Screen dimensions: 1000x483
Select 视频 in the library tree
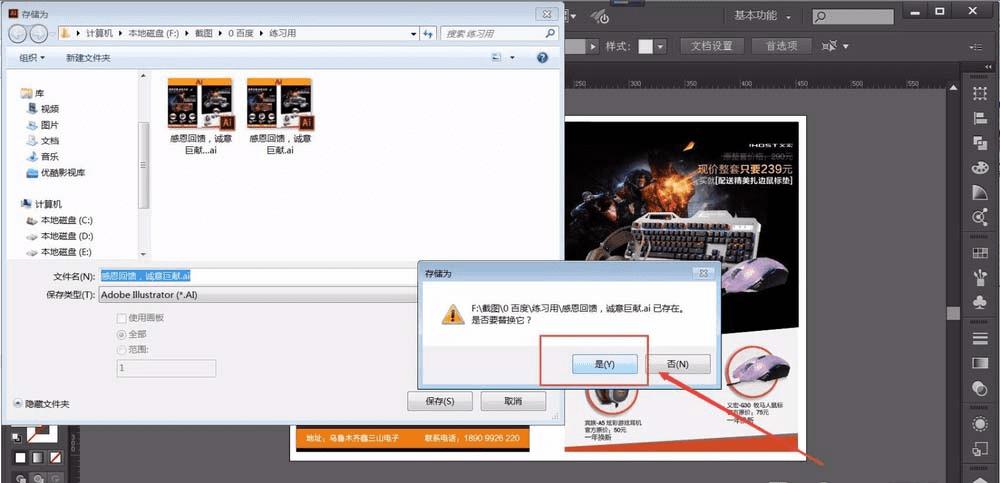(x=50, y=109)
